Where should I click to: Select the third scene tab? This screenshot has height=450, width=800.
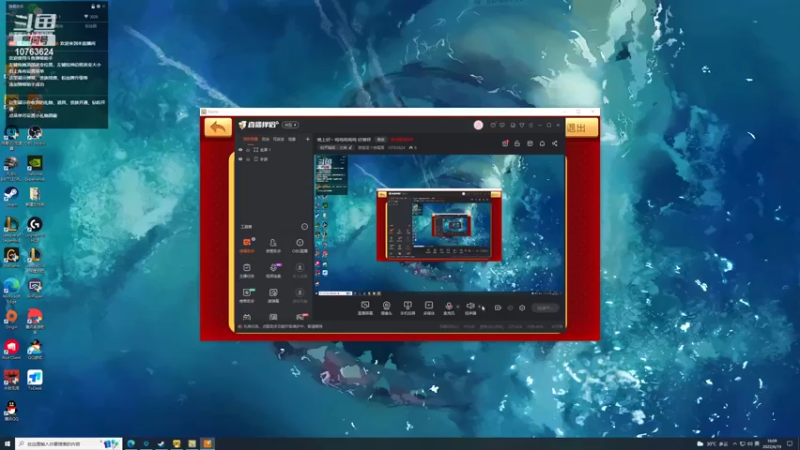[279, 139]
